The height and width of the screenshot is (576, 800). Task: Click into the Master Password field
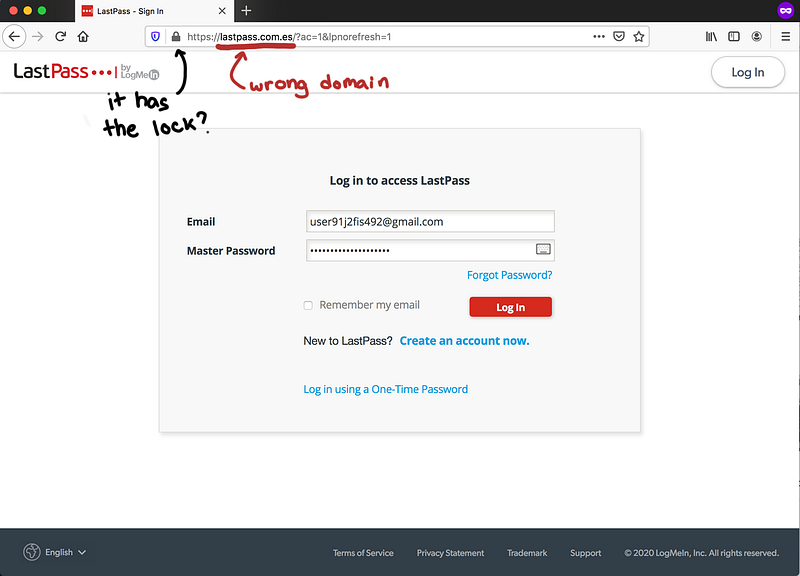click(x=430, y=251)
